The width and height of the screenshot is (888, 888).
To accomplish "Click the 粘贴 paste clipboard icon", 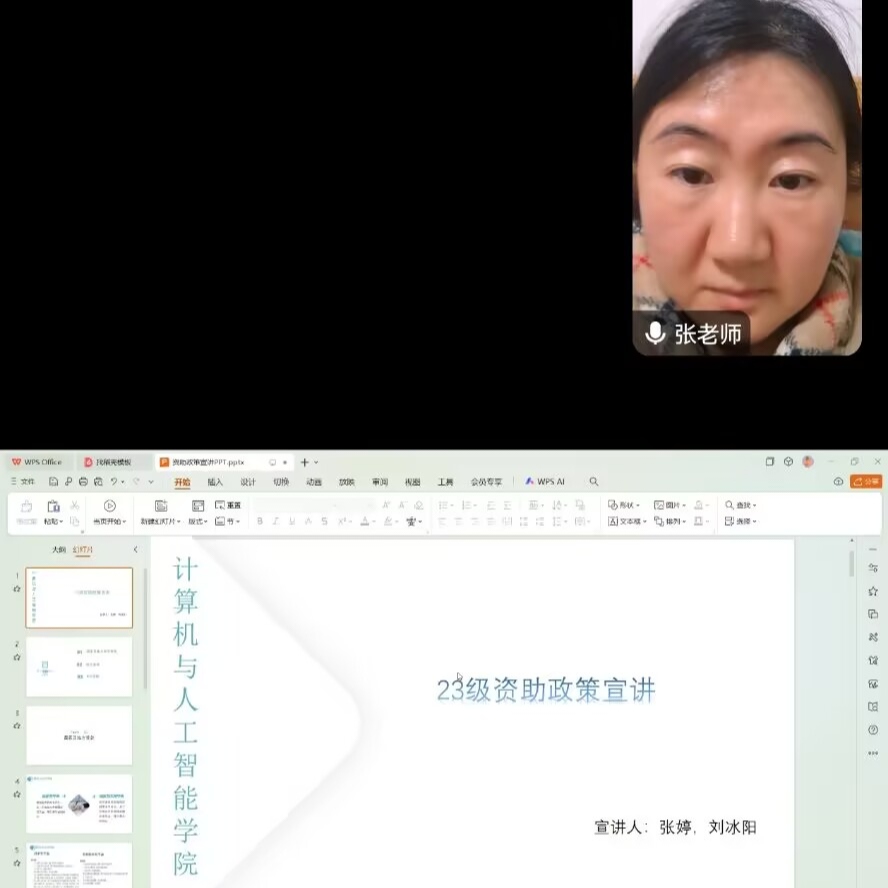I will [x=53, y=506].
